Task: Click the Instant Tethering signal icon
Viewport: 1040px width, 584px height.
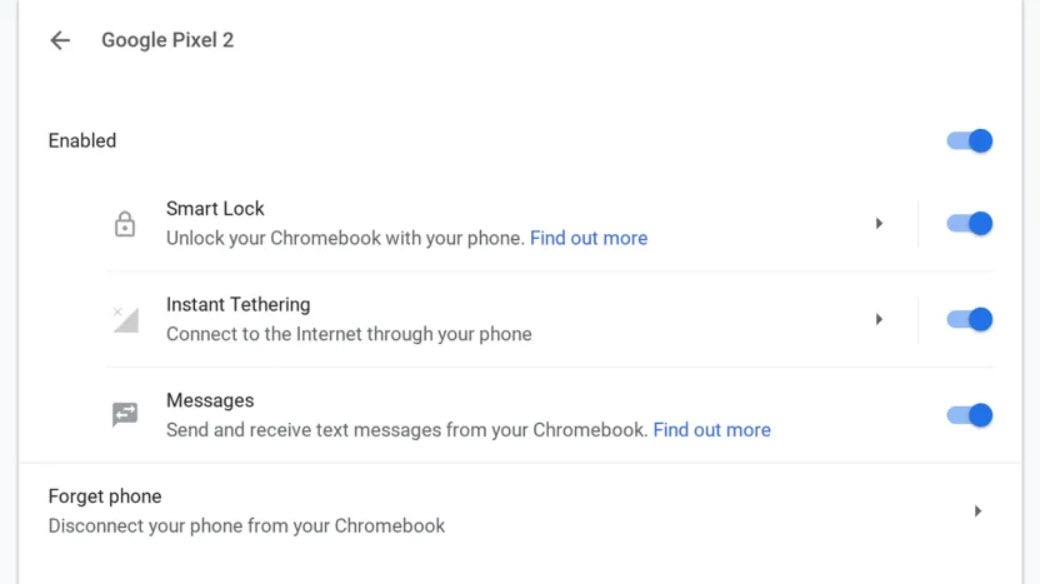Action: [125, 320]
